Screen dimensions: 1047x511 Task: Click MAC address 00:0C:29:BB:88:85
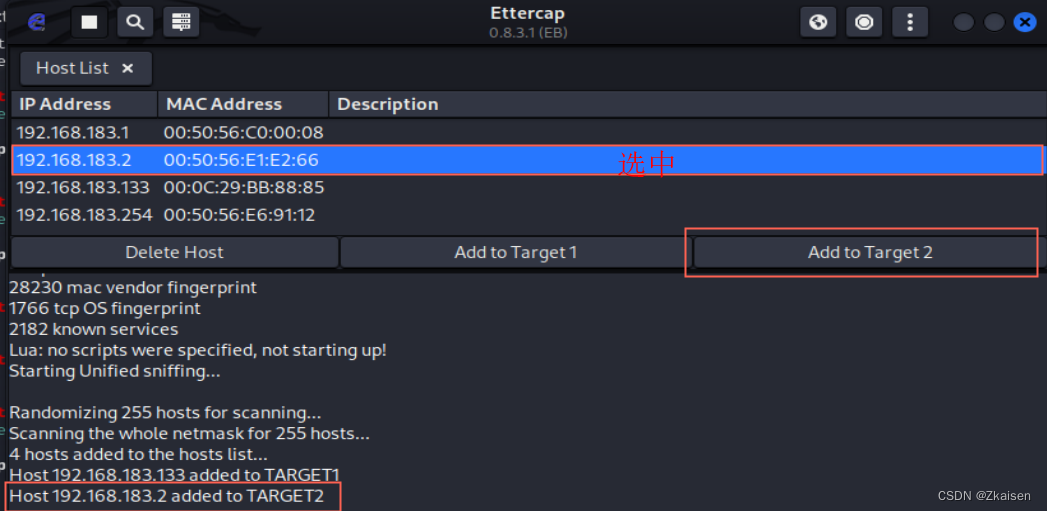click(x=244, y=188)
